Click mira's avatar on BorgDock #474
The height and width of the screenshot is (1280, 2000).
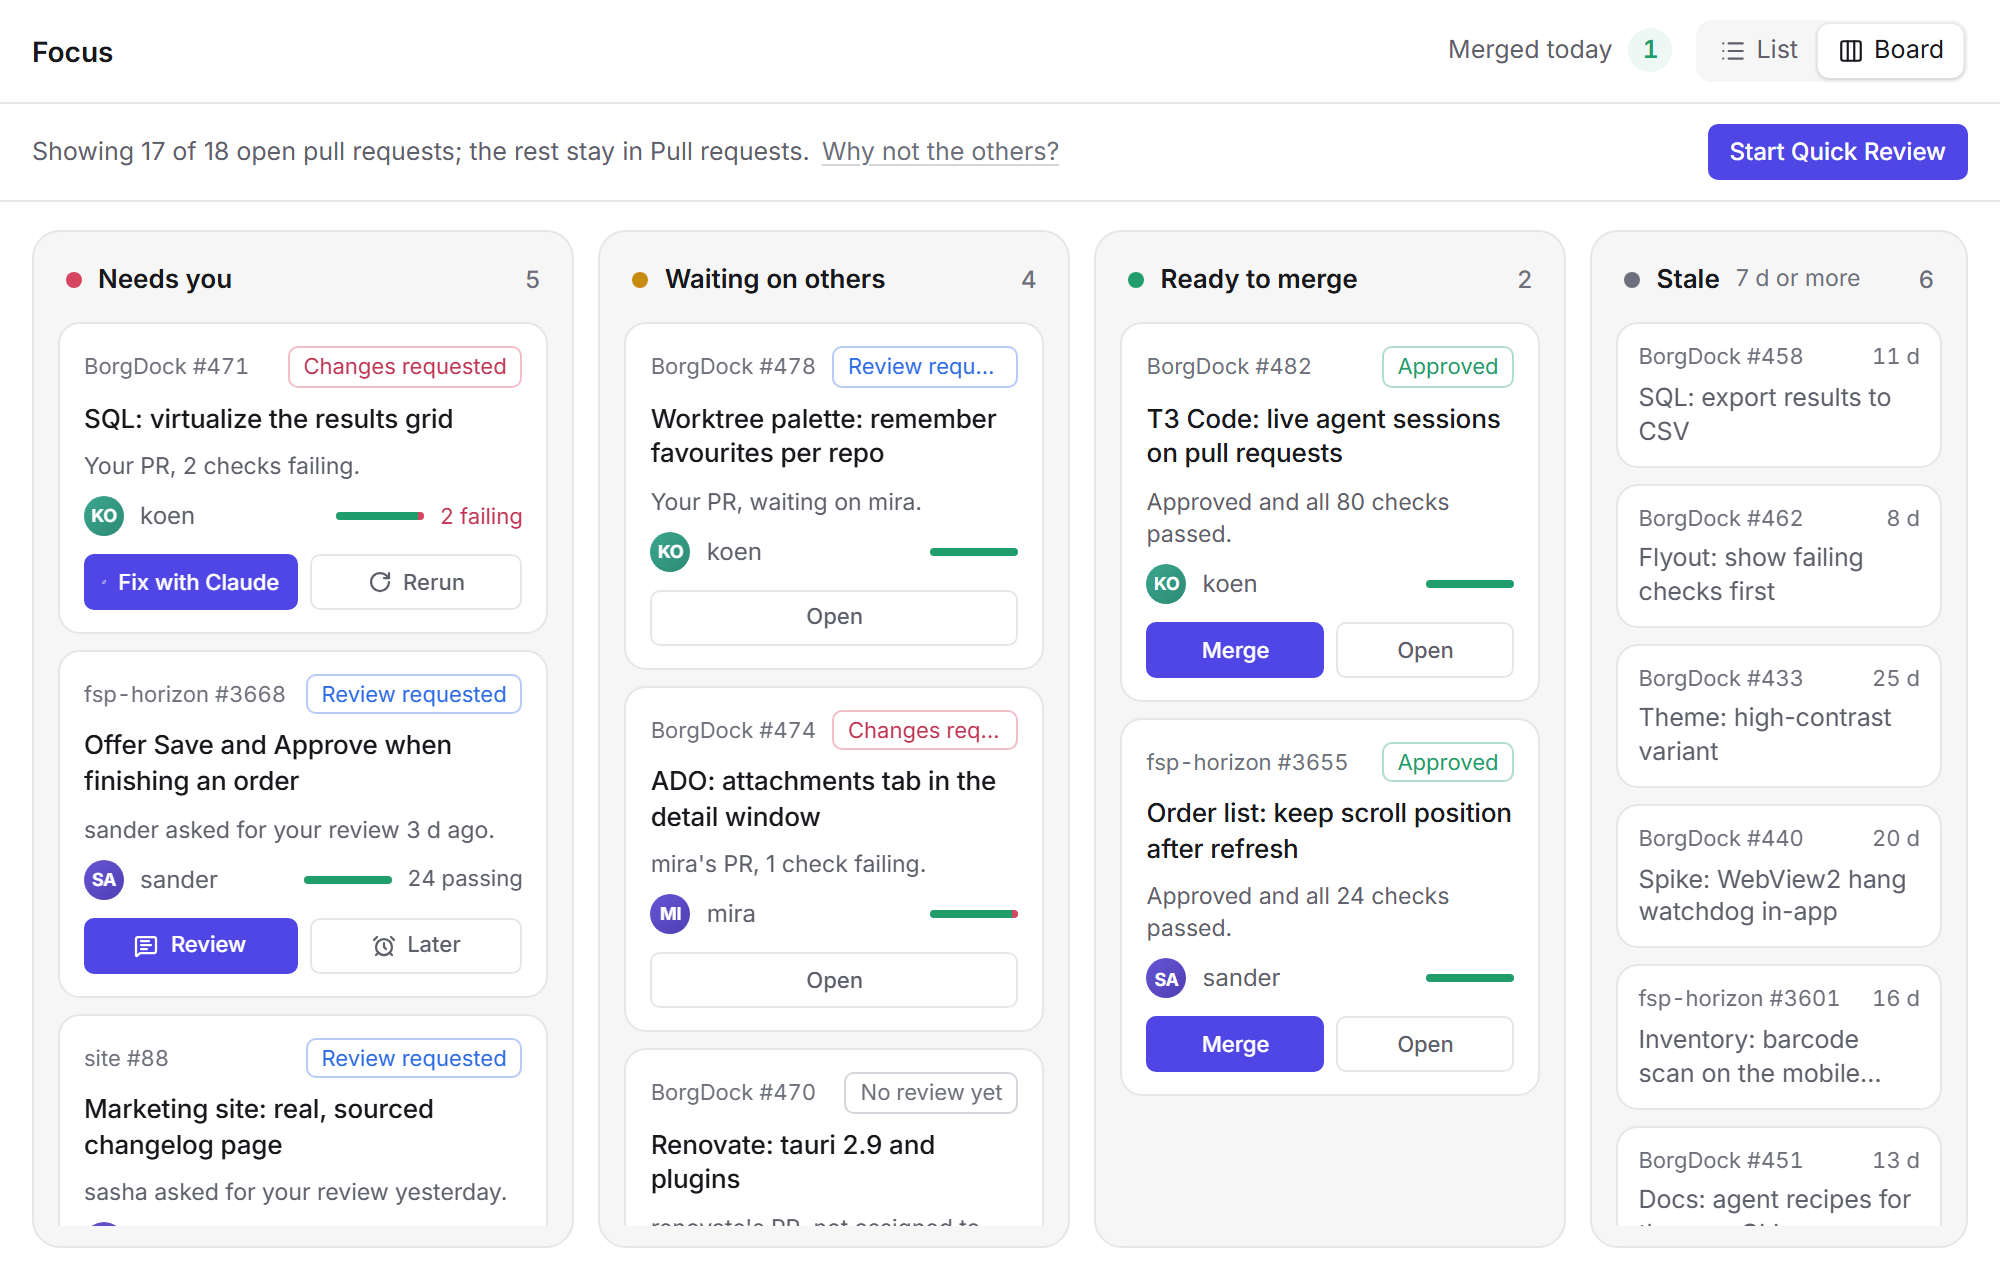pyautogui.click(x=670, y=914)
